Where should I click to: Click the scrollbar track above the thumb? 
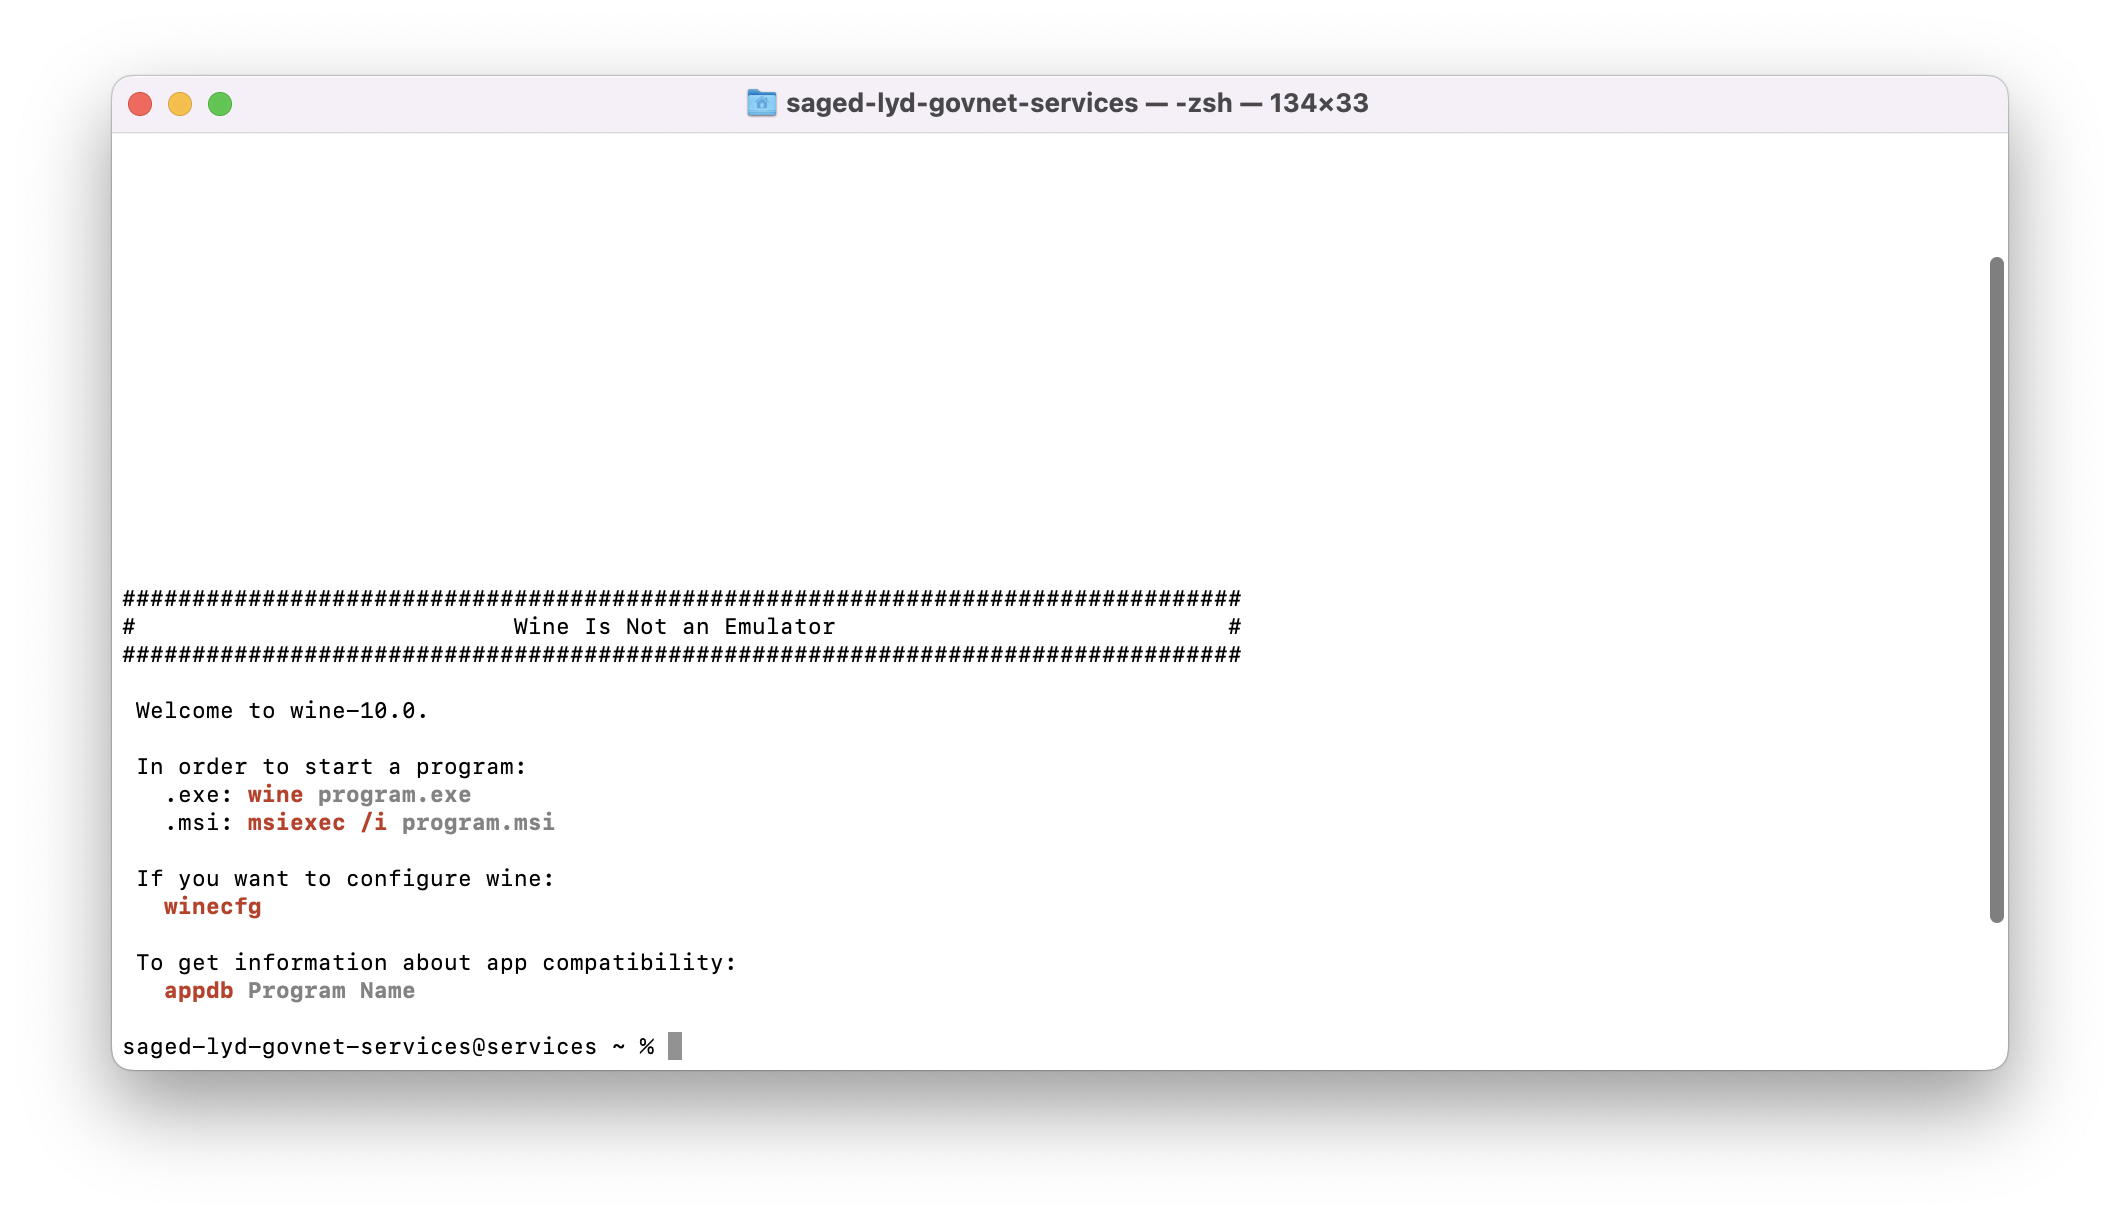pyautogui.click(x=1996, y=195)
